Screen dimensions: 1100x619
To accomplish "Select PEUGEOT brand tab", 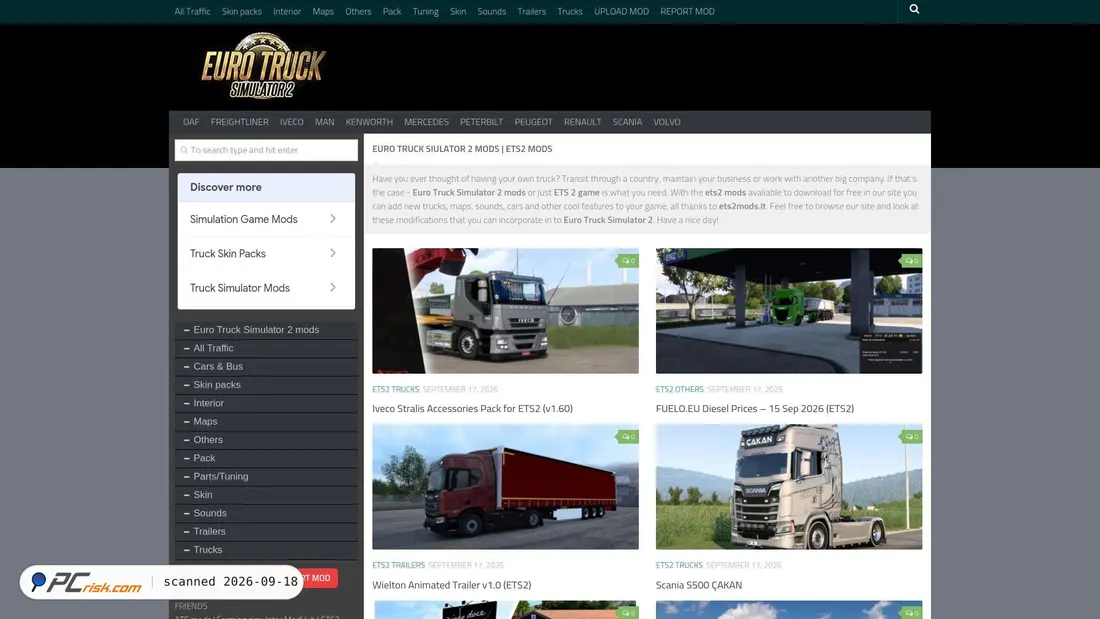I will pos(533,122).
